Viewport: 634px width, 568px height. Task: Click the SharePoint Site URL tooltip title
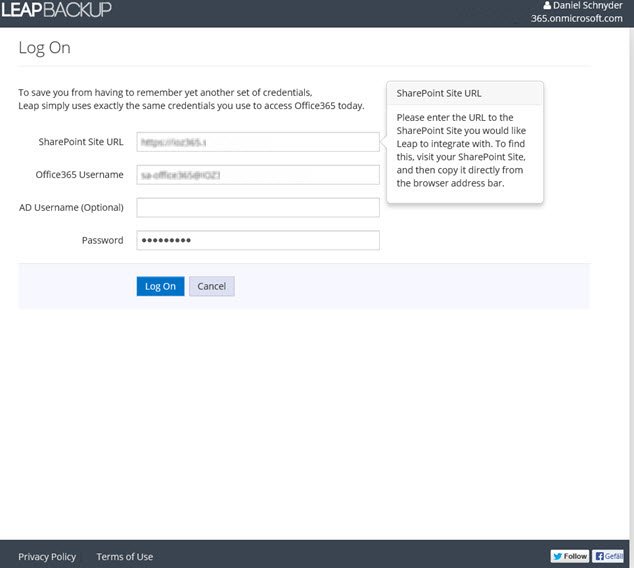[x=439, y=93]
